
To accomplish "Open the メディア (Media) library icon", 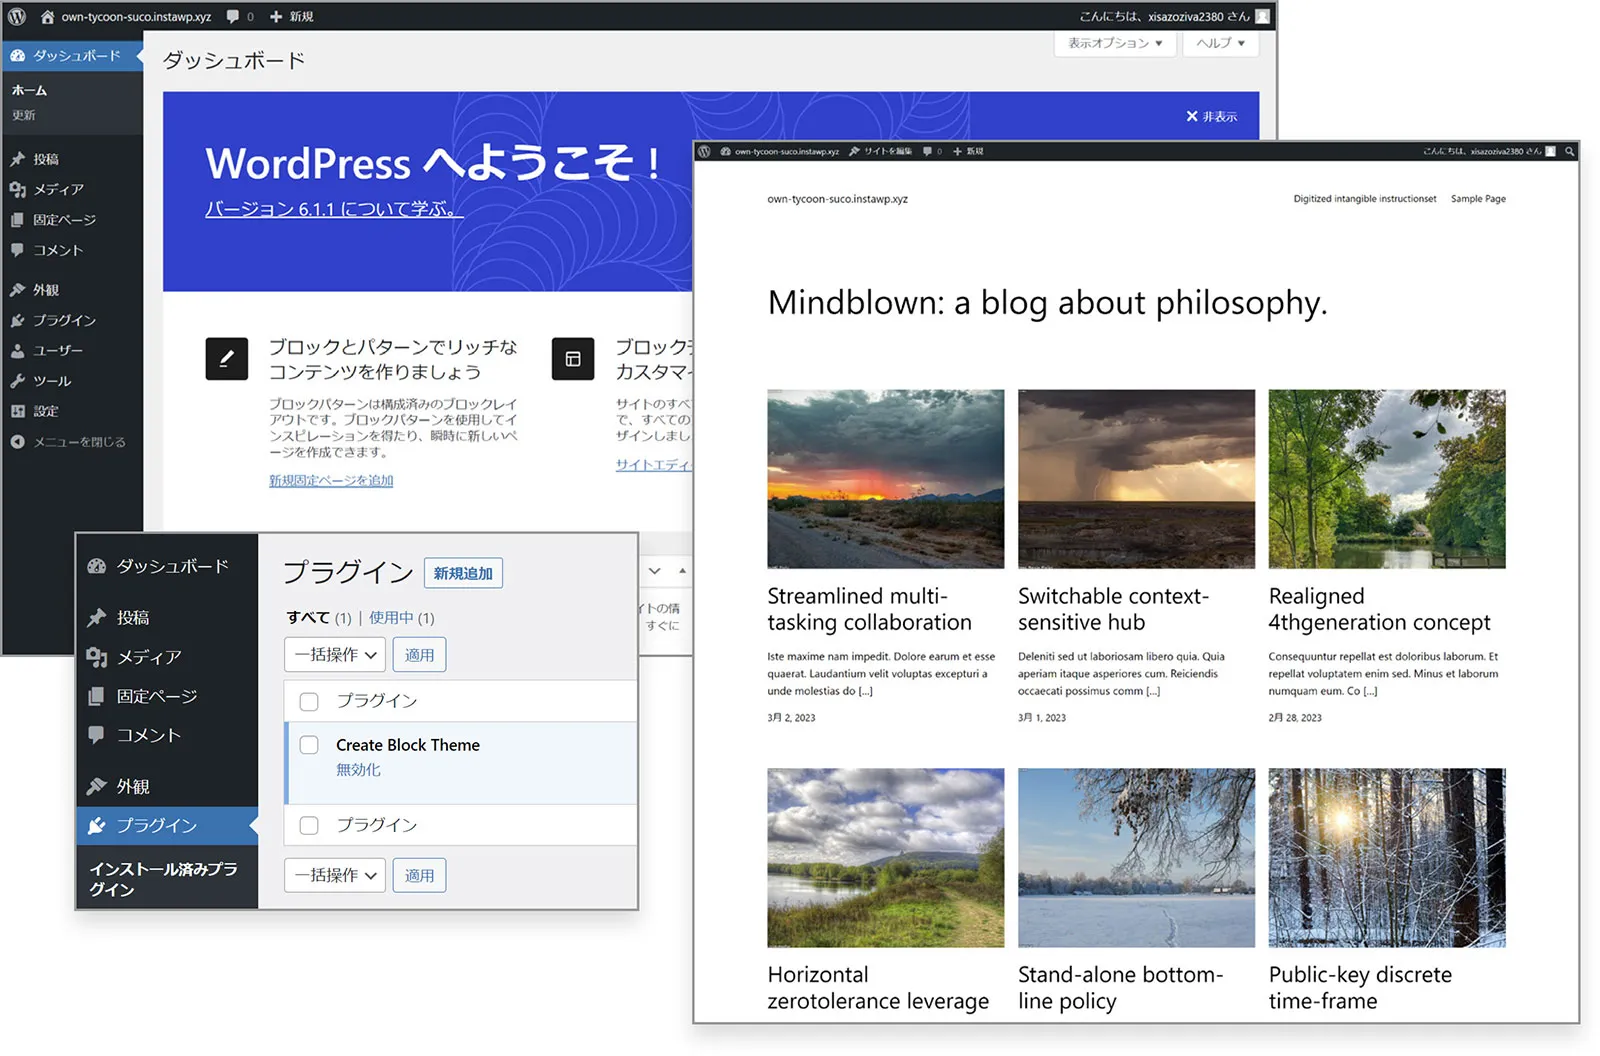I will [x=18, y=189].
